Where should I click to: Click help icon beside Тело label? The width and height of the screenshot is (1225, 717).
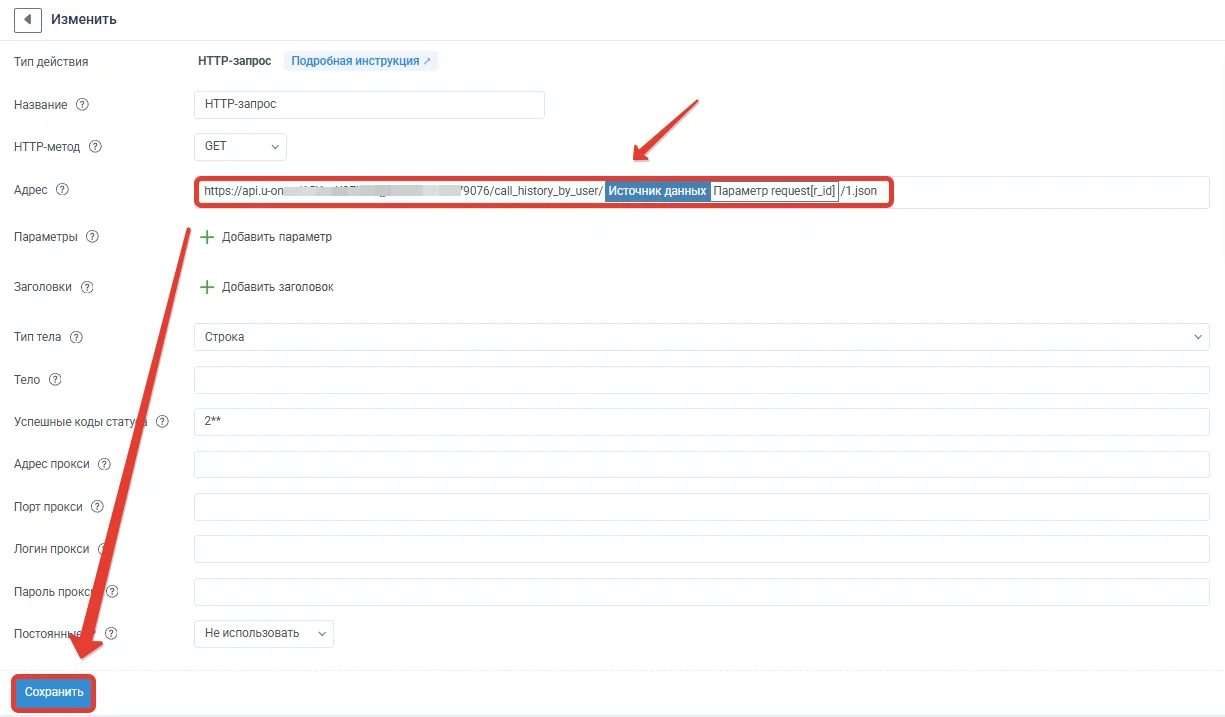[x=55, y=380]
